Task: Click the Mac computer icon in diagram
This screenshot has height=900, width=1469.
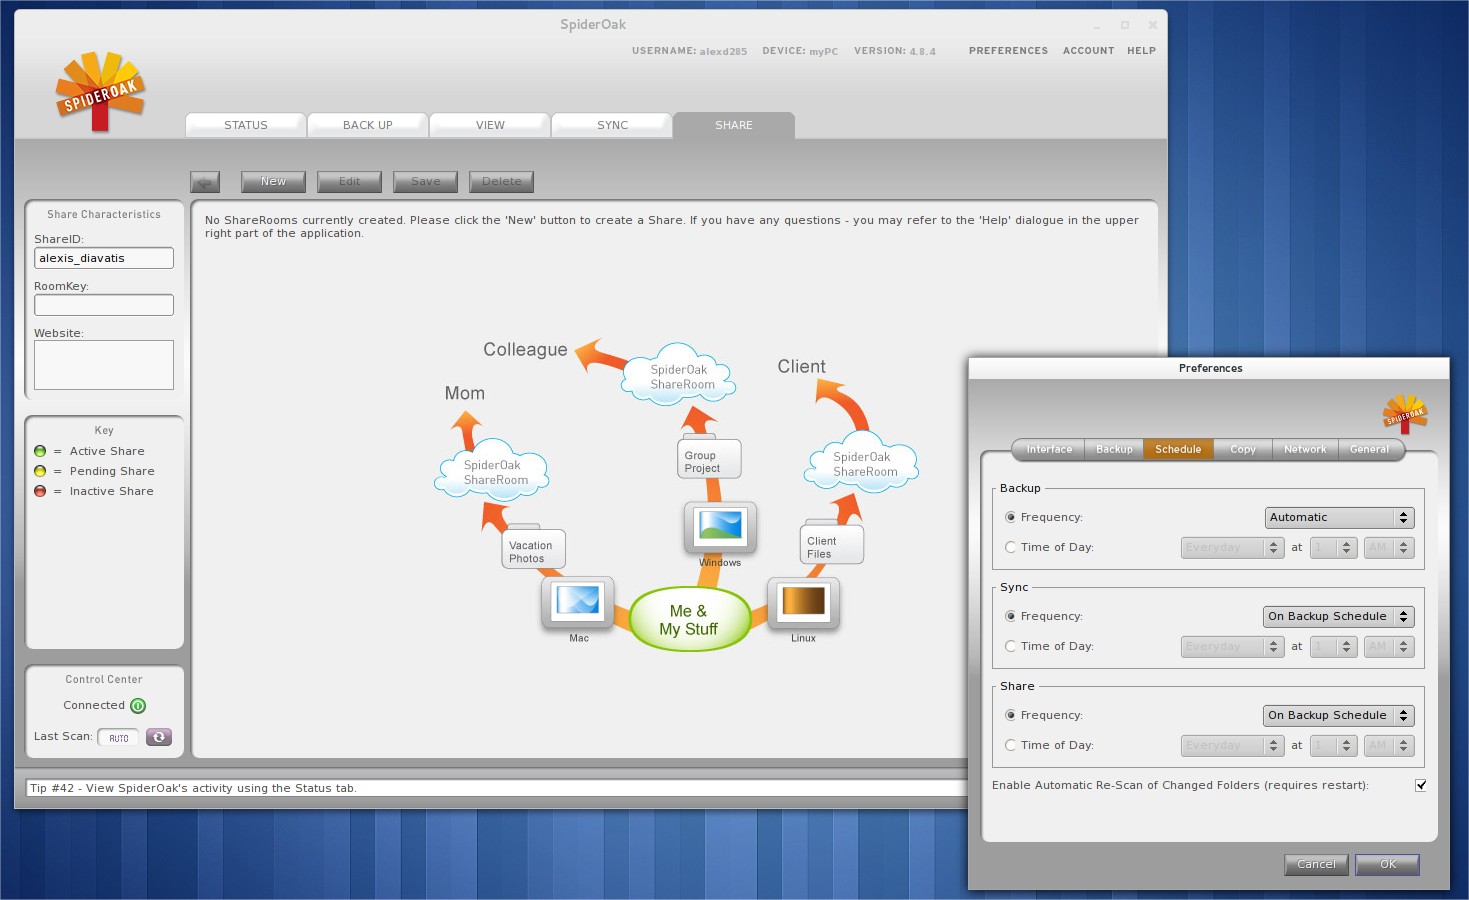Action: tap(577, 603)
